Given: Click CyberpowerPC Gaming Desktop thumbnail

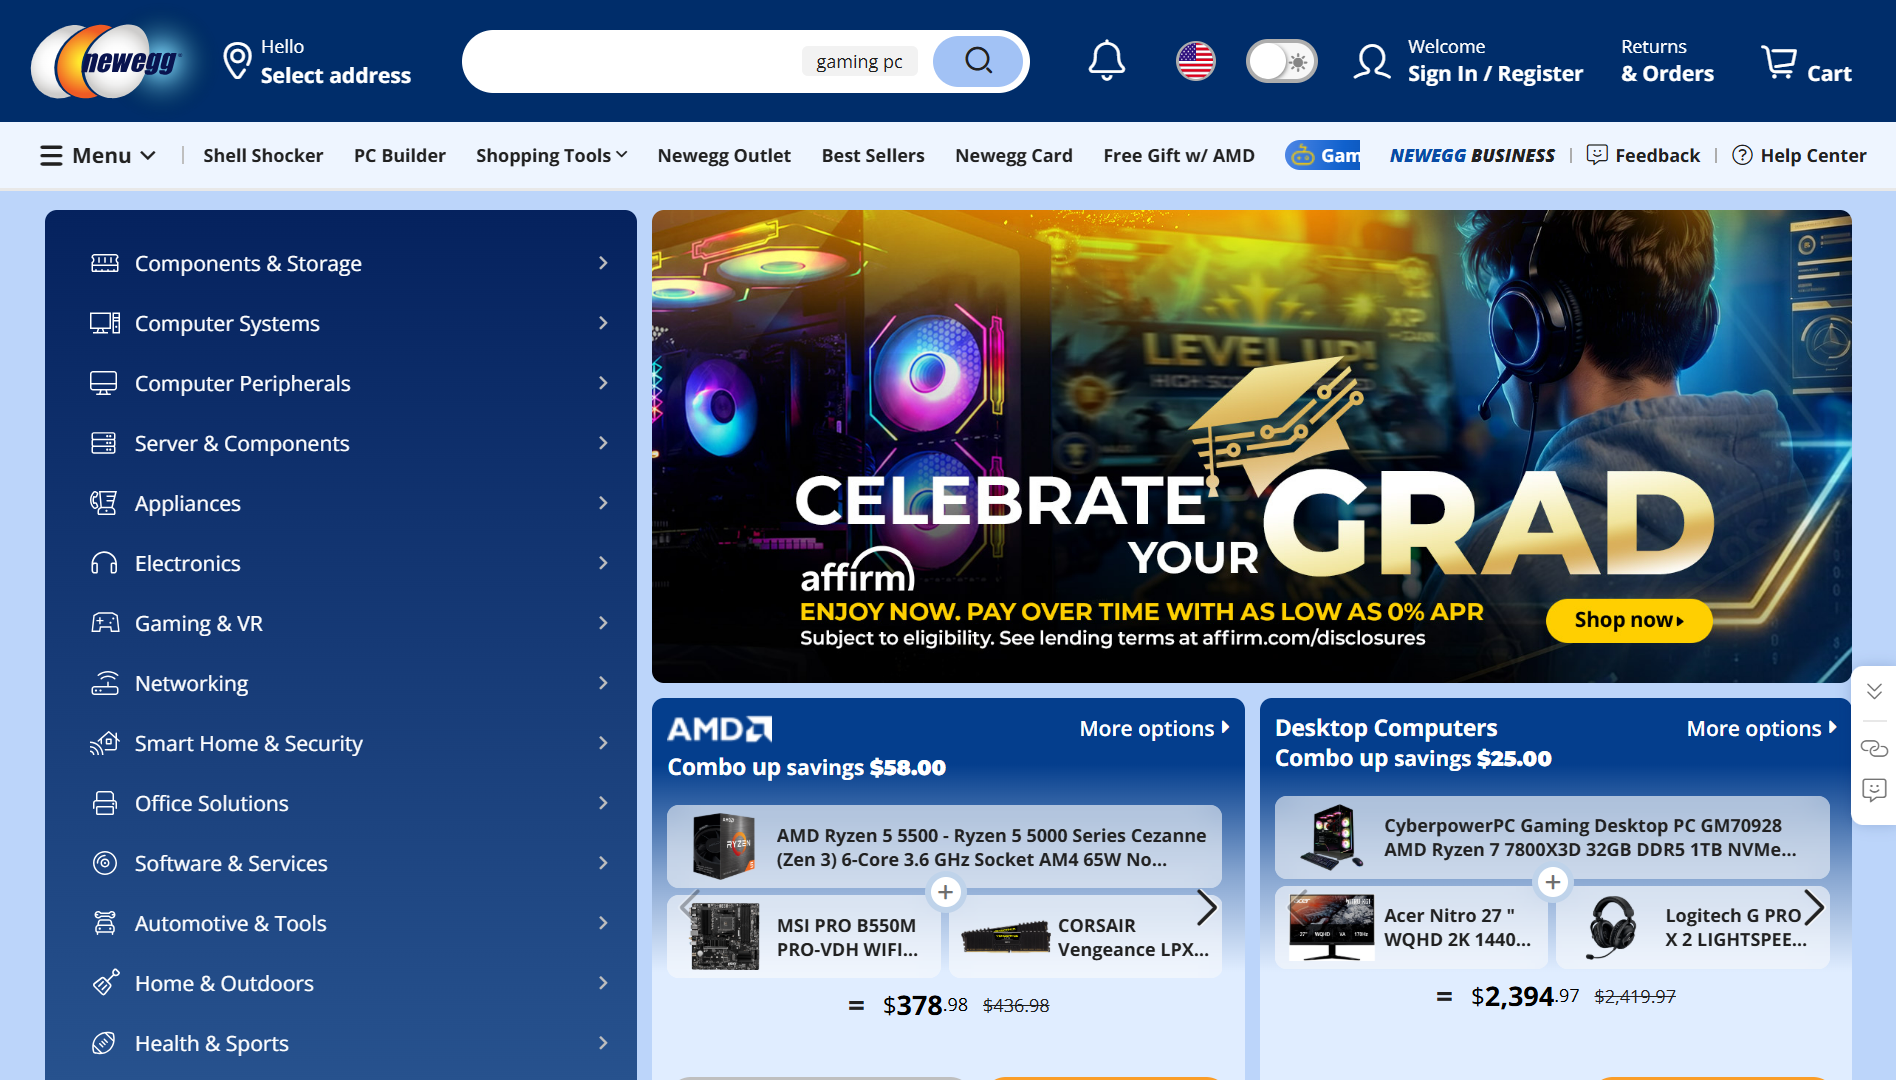Looking at the screenshot, I should click(1332, 836).
